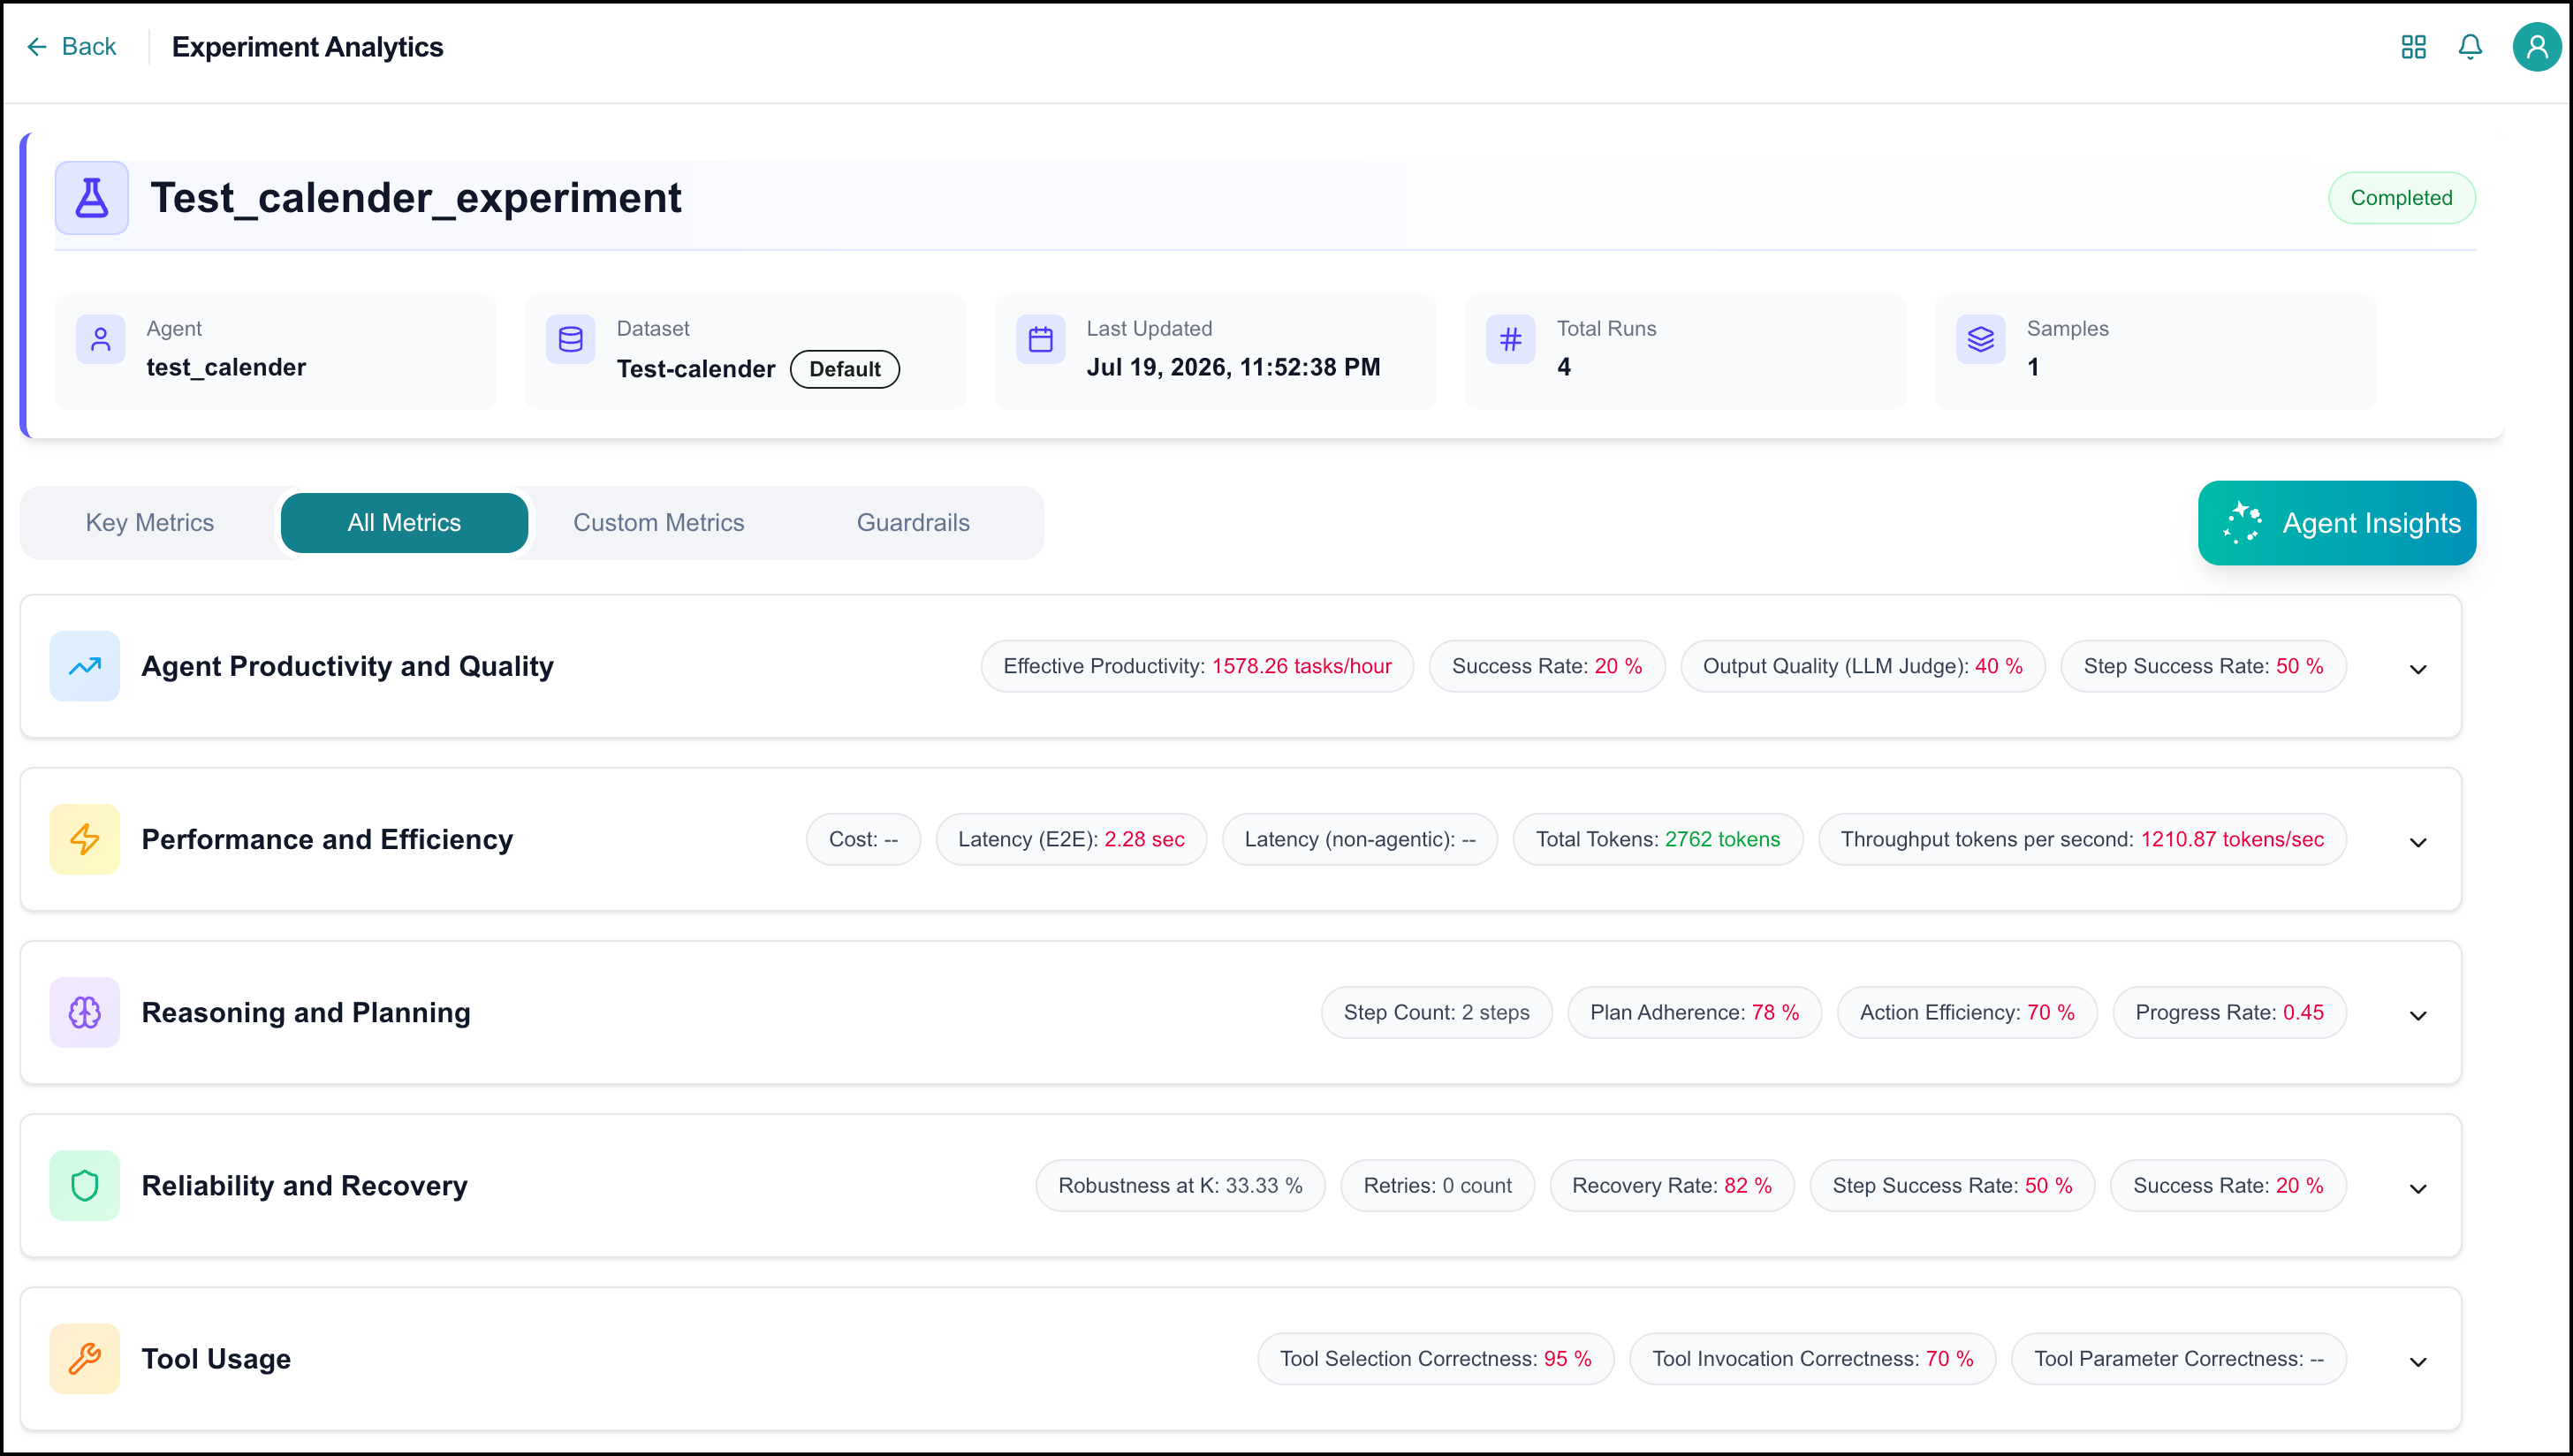Click the Latency (E2E) 2.28 sec chip
Image resolution: width=2573 pixels, height=1456 pixels.
click(x=1071, y=839)
